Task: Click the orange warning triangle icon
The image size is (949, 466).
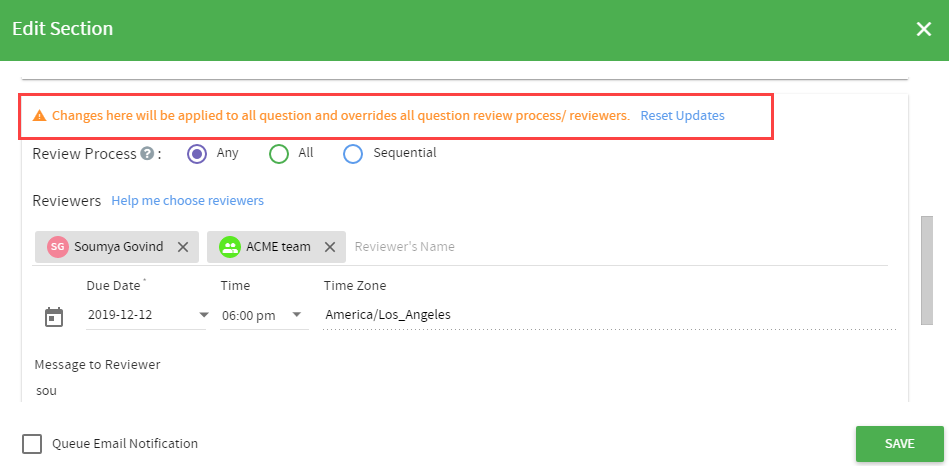Action: pyautogui.click(x=39, y=116)
